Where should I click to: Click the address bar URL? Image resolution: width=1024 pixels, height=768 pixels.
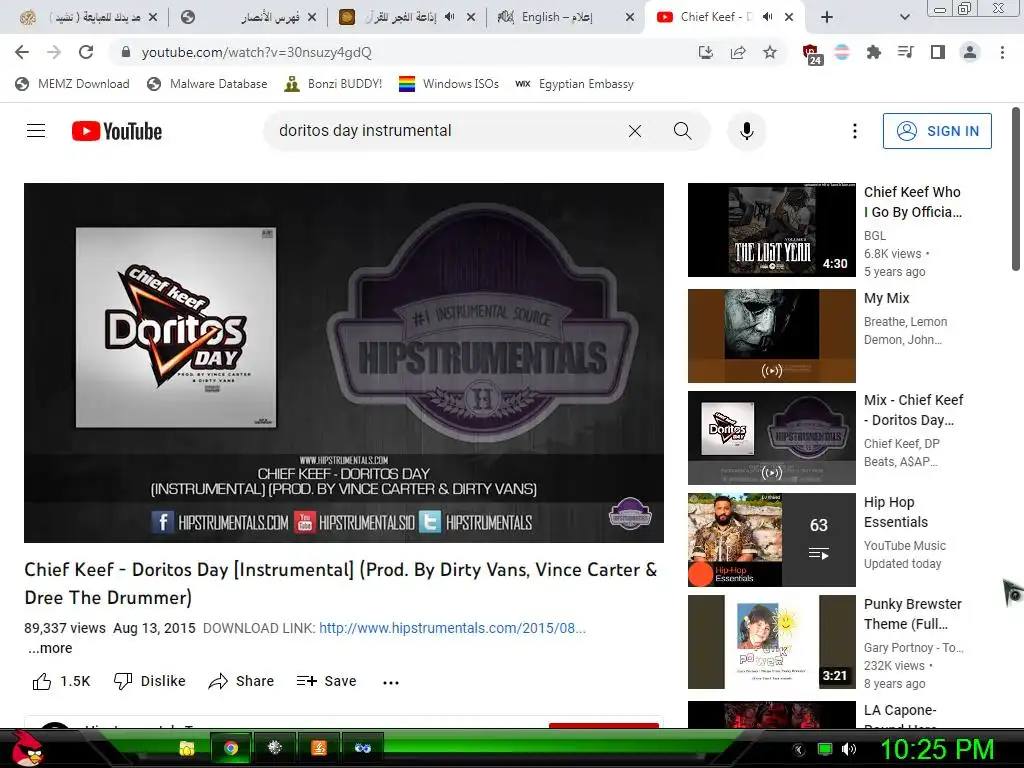click(x=256, y=52)
